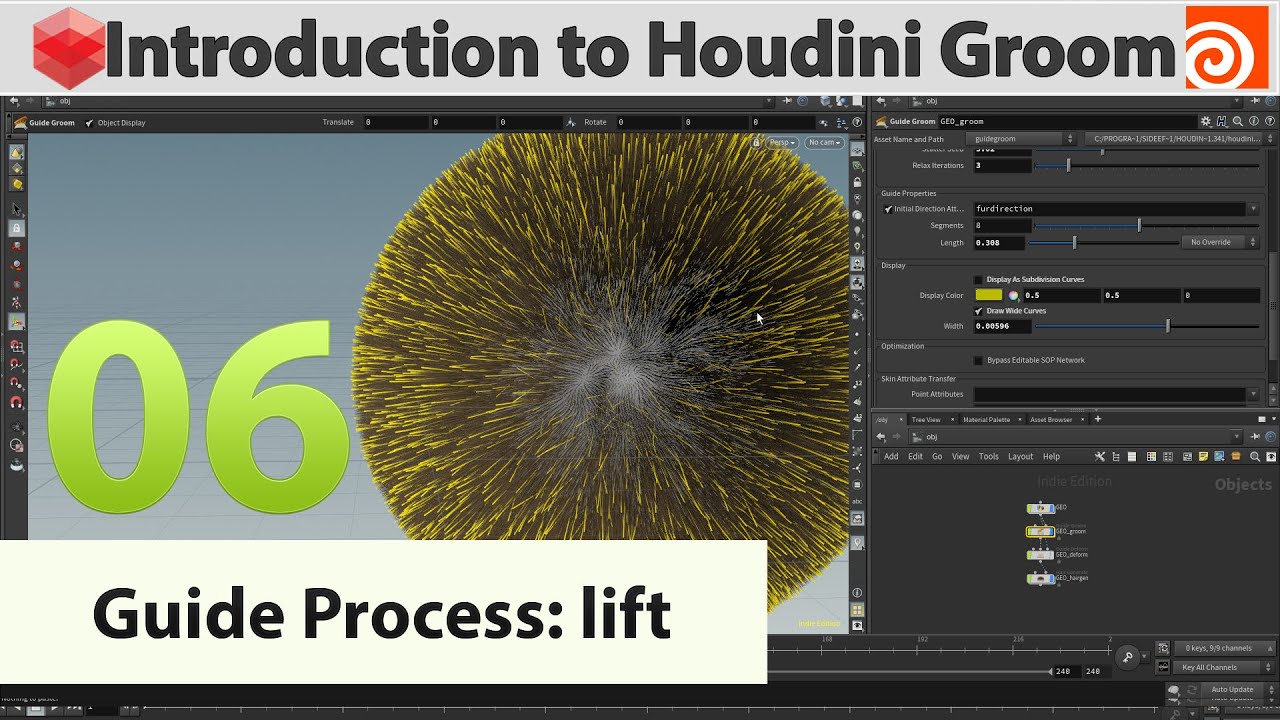Click the GEO_groom node name field
The height and width of the screenshot is (720, 1280).
pos(1067,121)
